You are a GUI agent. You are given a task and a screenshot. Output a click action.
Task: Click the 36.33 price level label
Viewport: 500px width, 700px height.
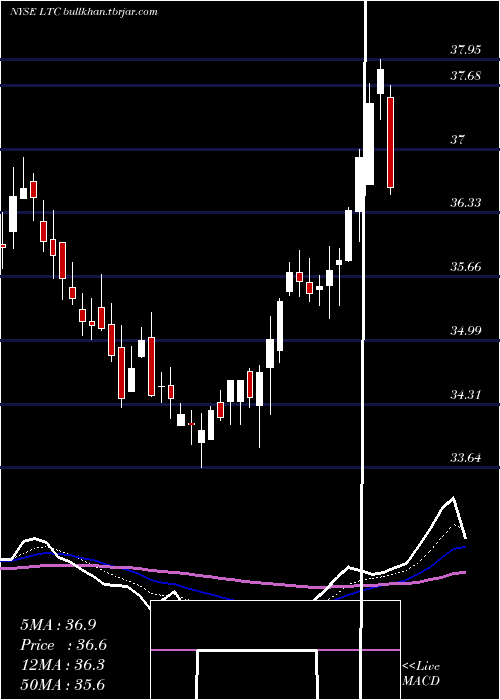pyautogui.click(x=466, y=203)
